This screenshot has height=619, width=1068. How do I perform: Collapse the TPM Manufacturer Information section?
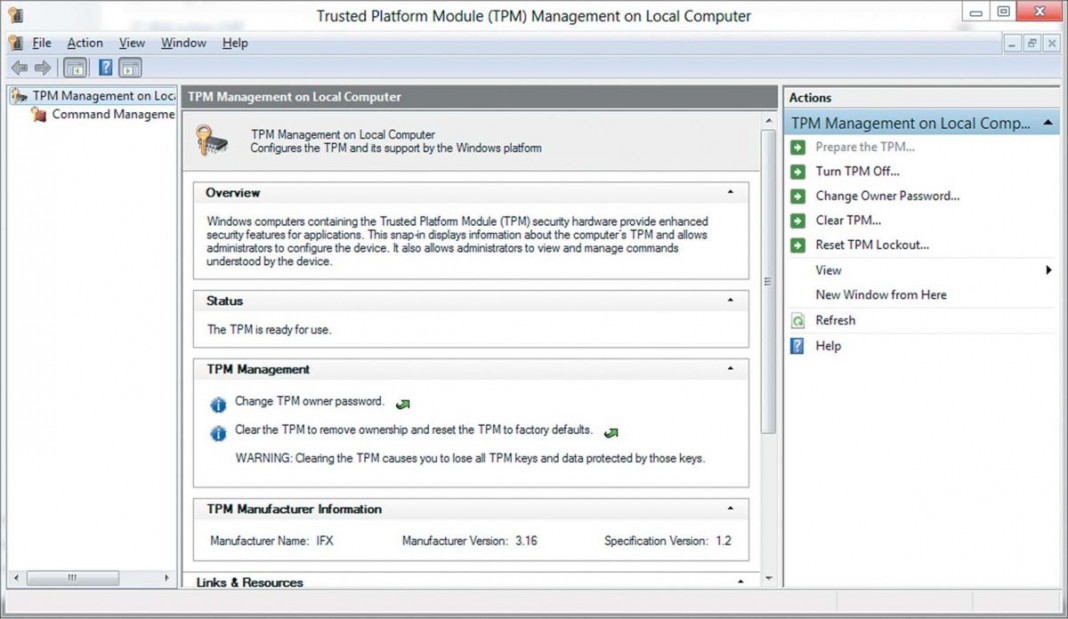(730, 509)
